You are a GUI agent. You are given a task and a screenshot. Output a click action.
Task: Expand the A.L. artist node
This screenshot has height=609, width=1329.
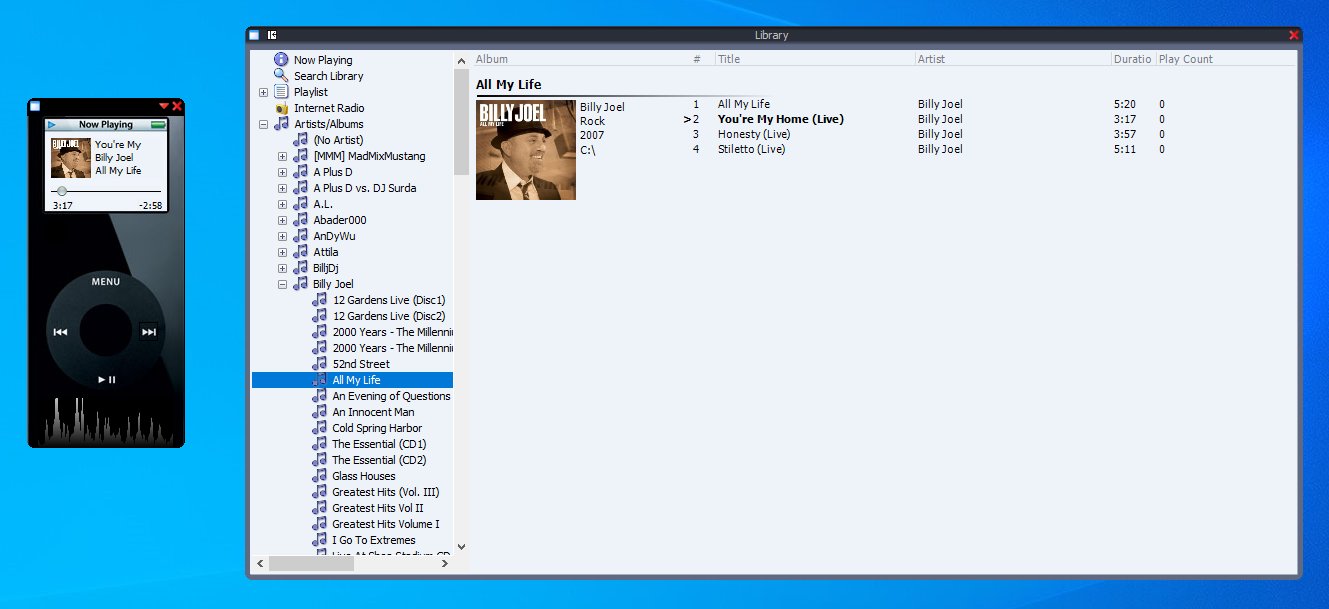tap(282, 204)
